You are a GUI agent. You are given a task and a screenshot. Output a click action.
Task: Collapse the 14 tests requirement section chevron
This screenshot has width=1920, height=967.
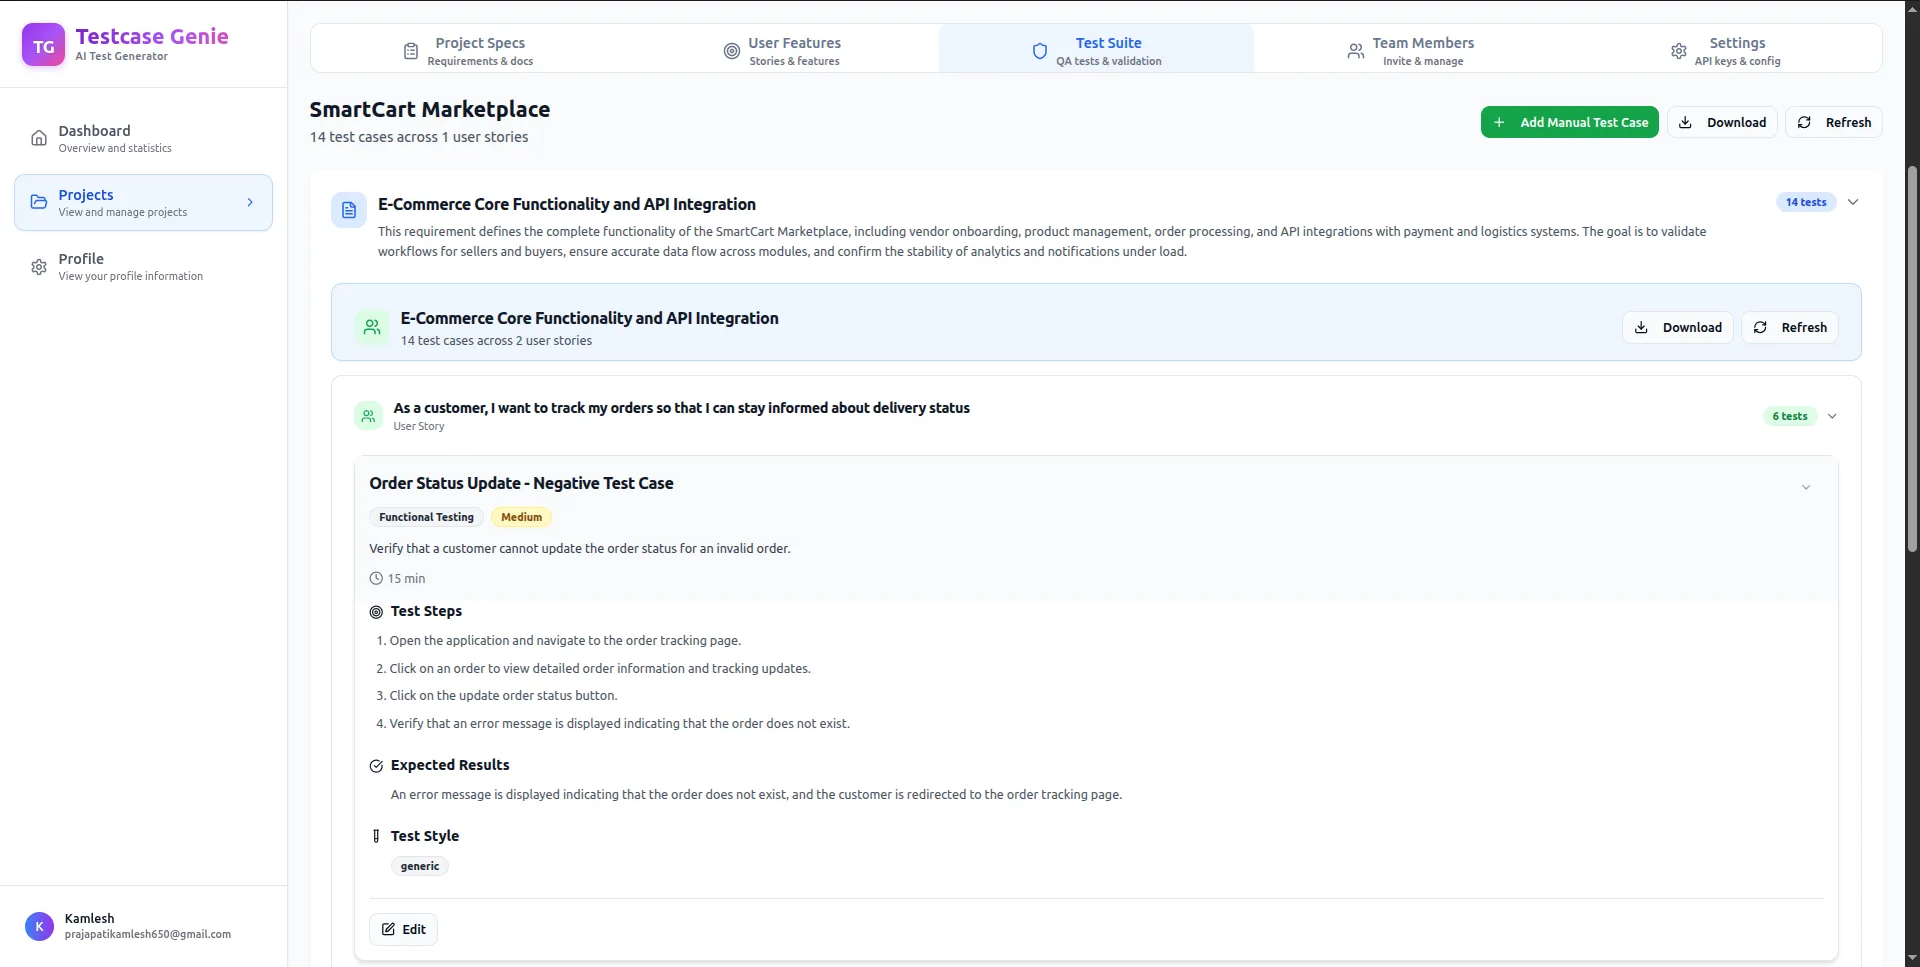[x=1853, y=202]
